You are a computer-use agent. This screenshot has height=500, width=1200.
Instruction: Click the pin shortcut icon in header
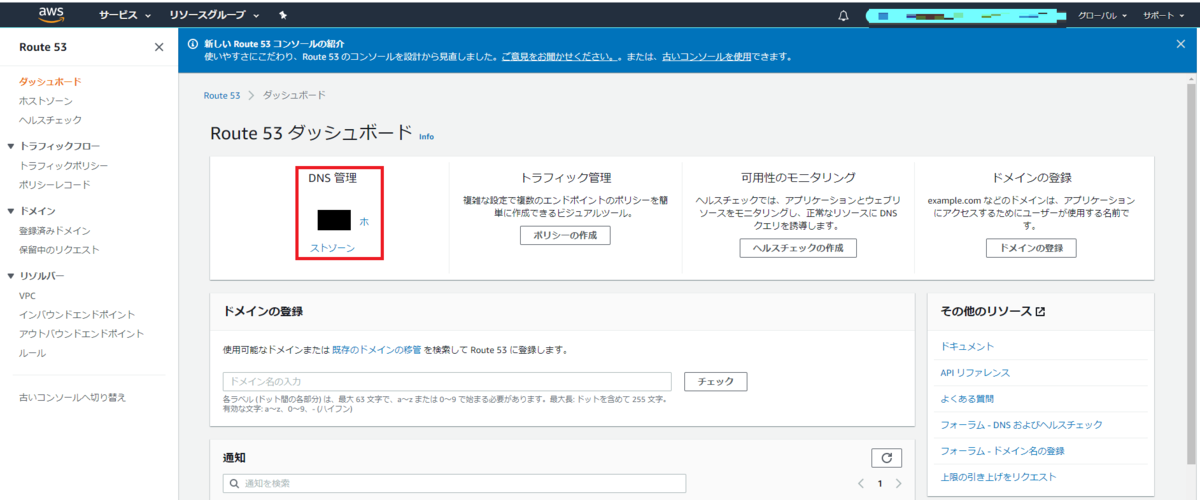click(x=283, y=16)
